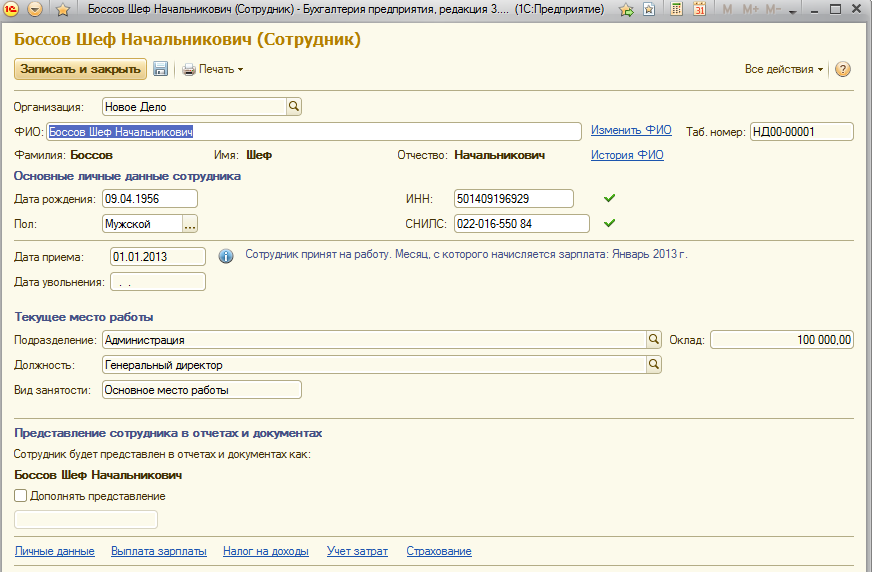Click the 1C application logo icon

[11, 9]
